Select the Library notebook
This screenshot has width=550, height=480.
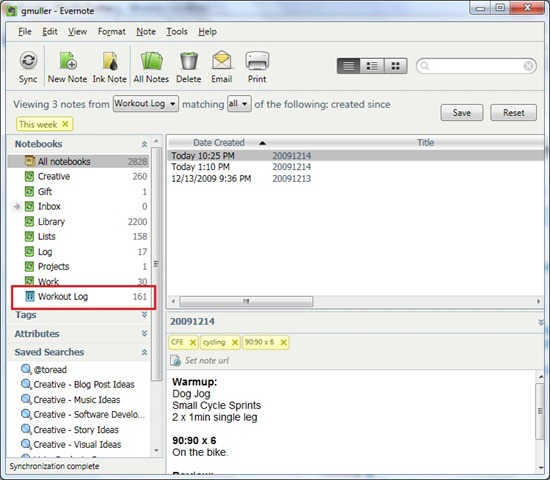[x=79, y=222]
